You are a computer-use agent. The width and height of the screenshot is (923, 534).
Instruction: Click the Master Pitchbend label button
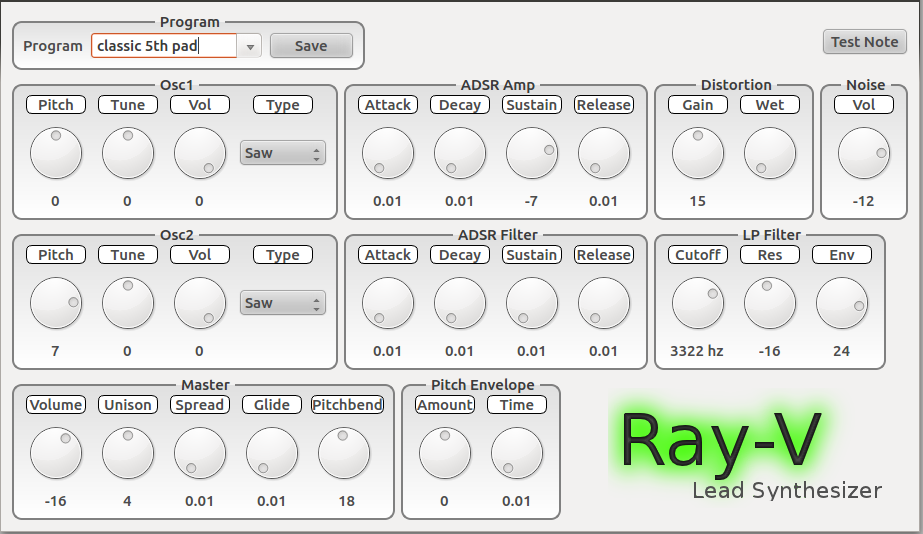[x=347, y=405]
